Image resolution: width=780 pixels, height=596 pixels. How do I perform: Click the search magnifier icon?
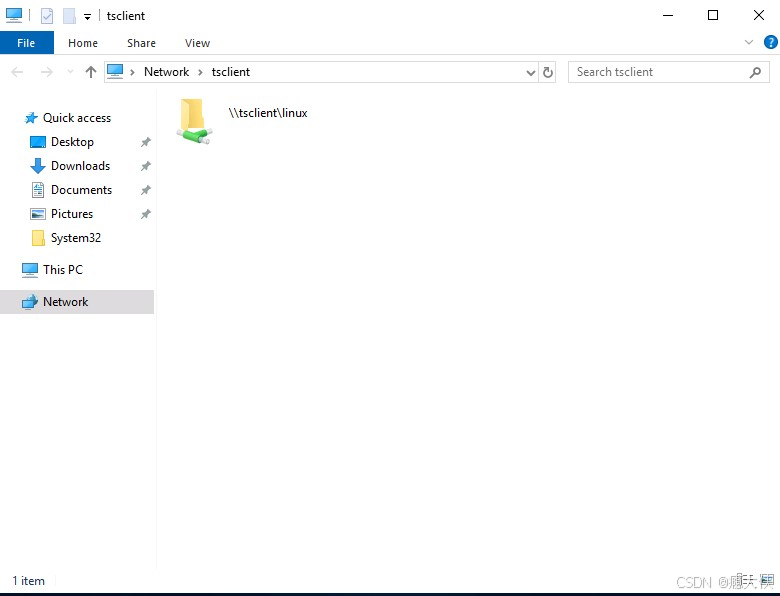coord(755,73)
